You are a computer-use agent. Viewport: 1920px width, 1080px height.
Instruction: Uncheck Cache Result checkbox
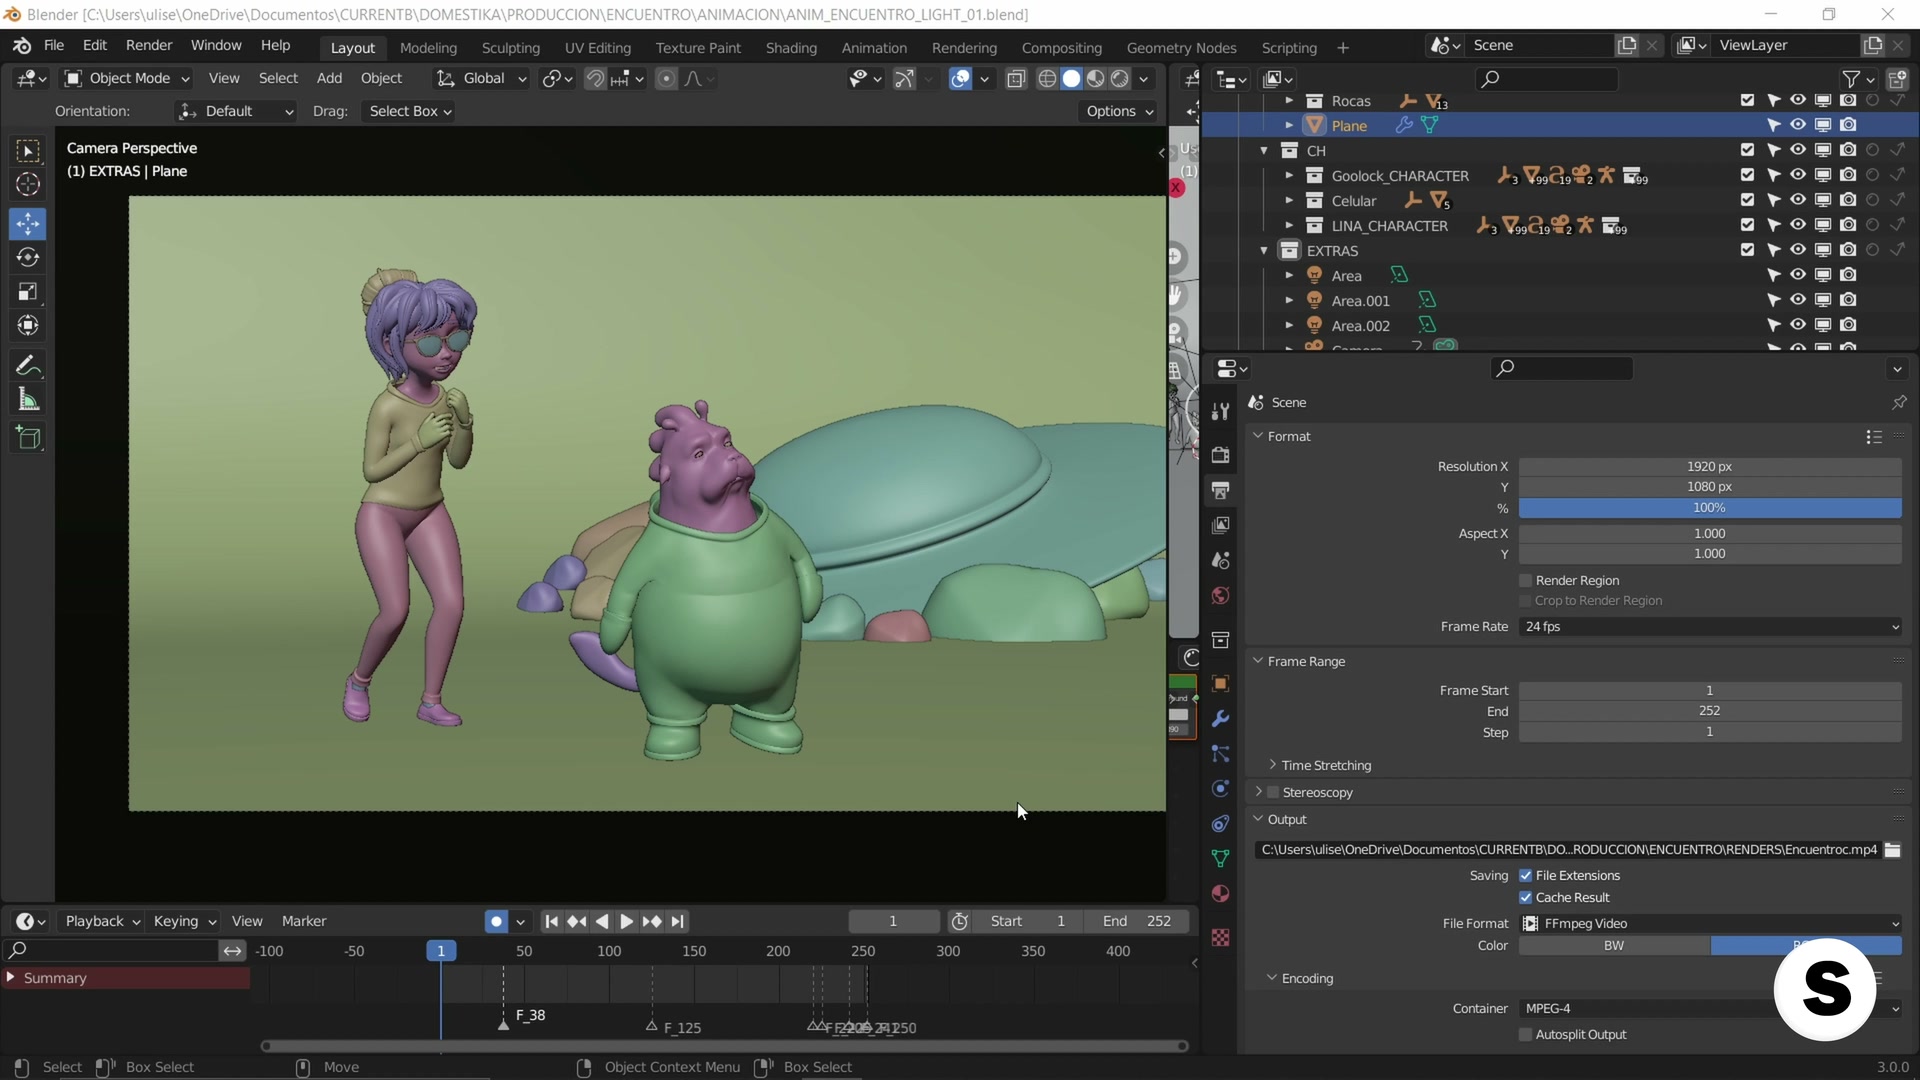1526,898
